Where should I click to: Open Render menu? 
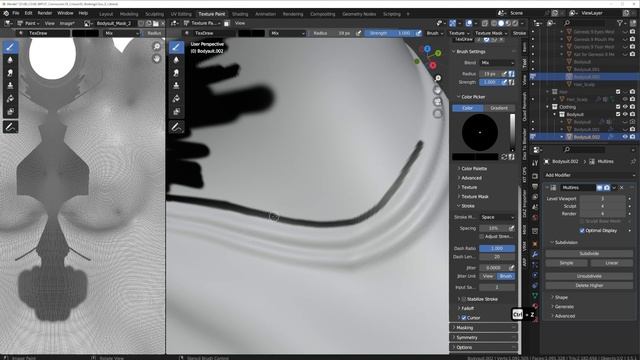point(44,13)
